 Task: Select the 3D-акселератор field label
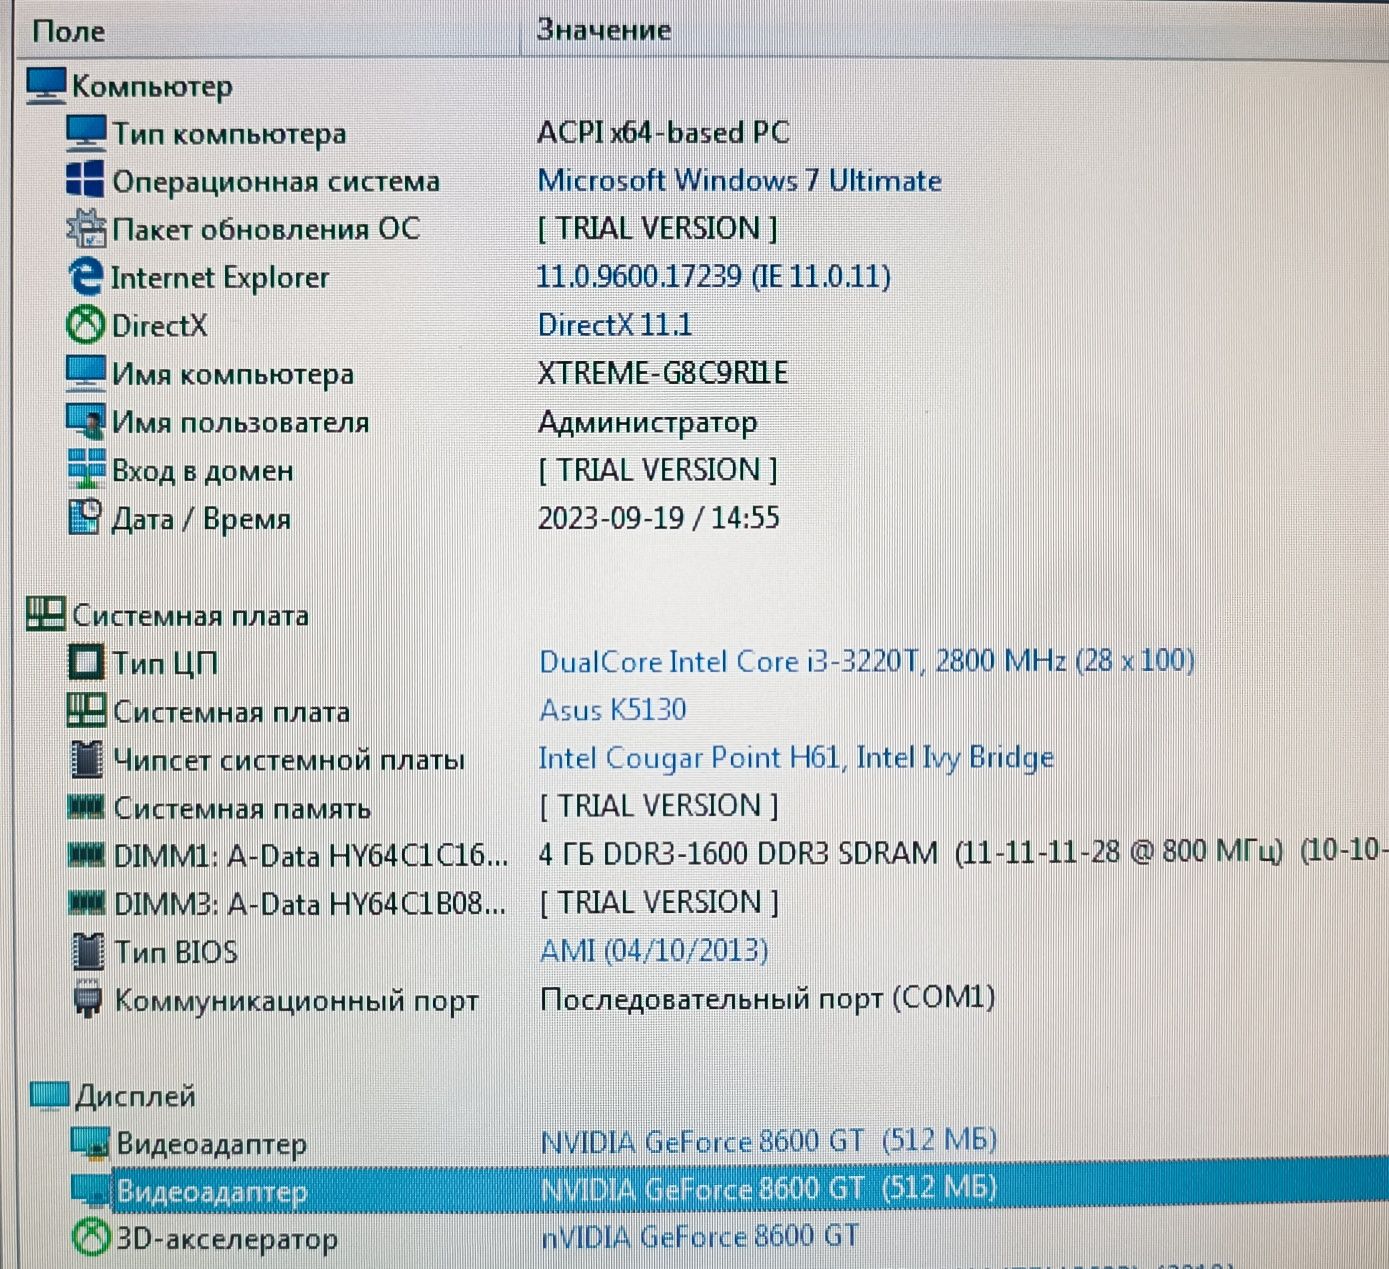click(227, 1240)
